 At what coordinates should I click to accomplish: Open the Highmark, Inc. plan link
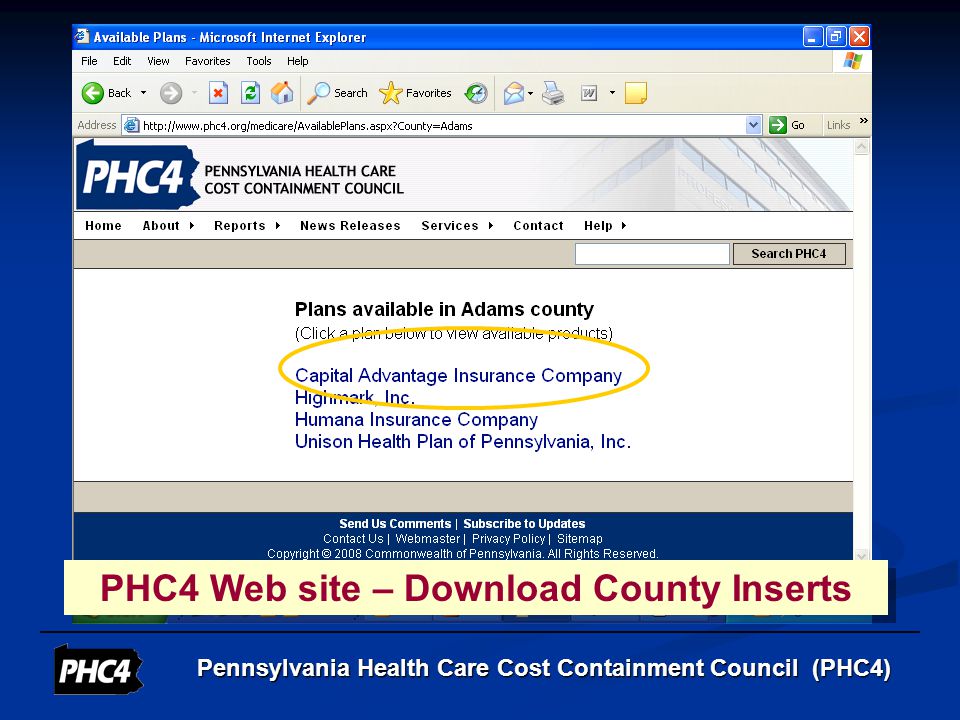[355, 397]
